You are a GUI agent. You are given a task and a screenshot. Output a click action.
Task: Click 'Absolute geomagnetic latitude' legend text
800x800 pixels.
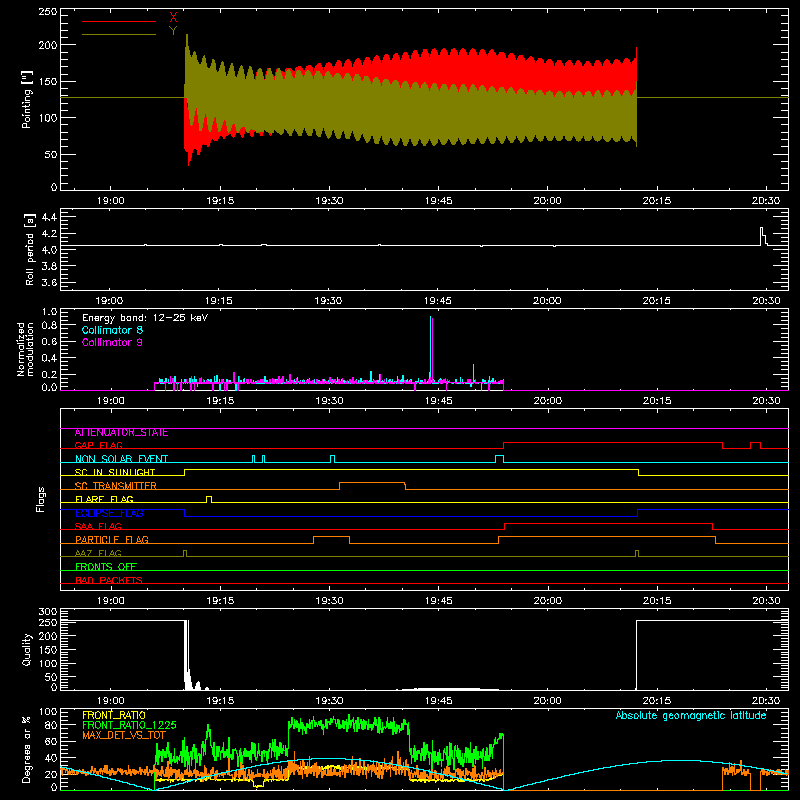[691, 715]
